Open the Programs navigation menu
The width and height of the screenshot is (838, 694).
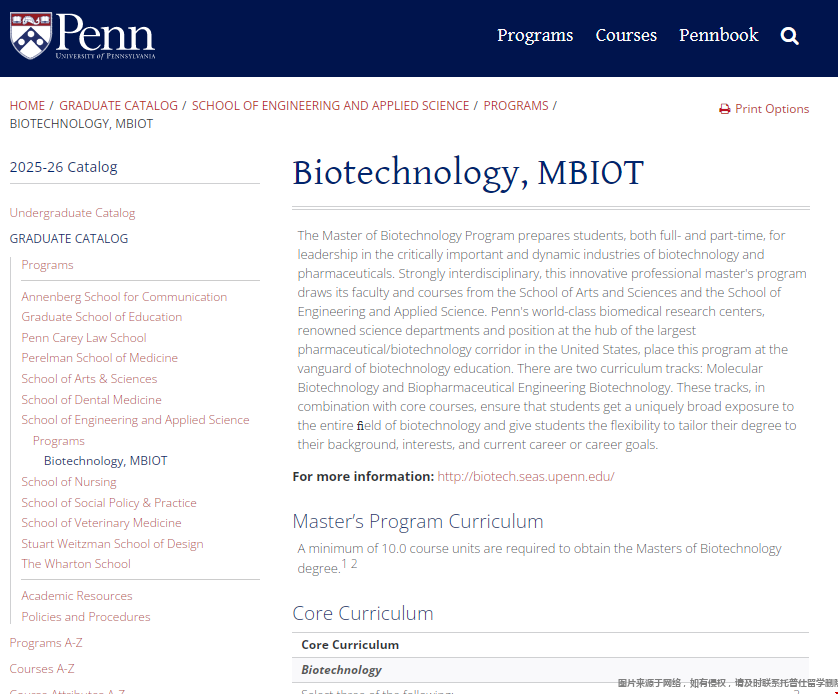(x=535, y=35)
